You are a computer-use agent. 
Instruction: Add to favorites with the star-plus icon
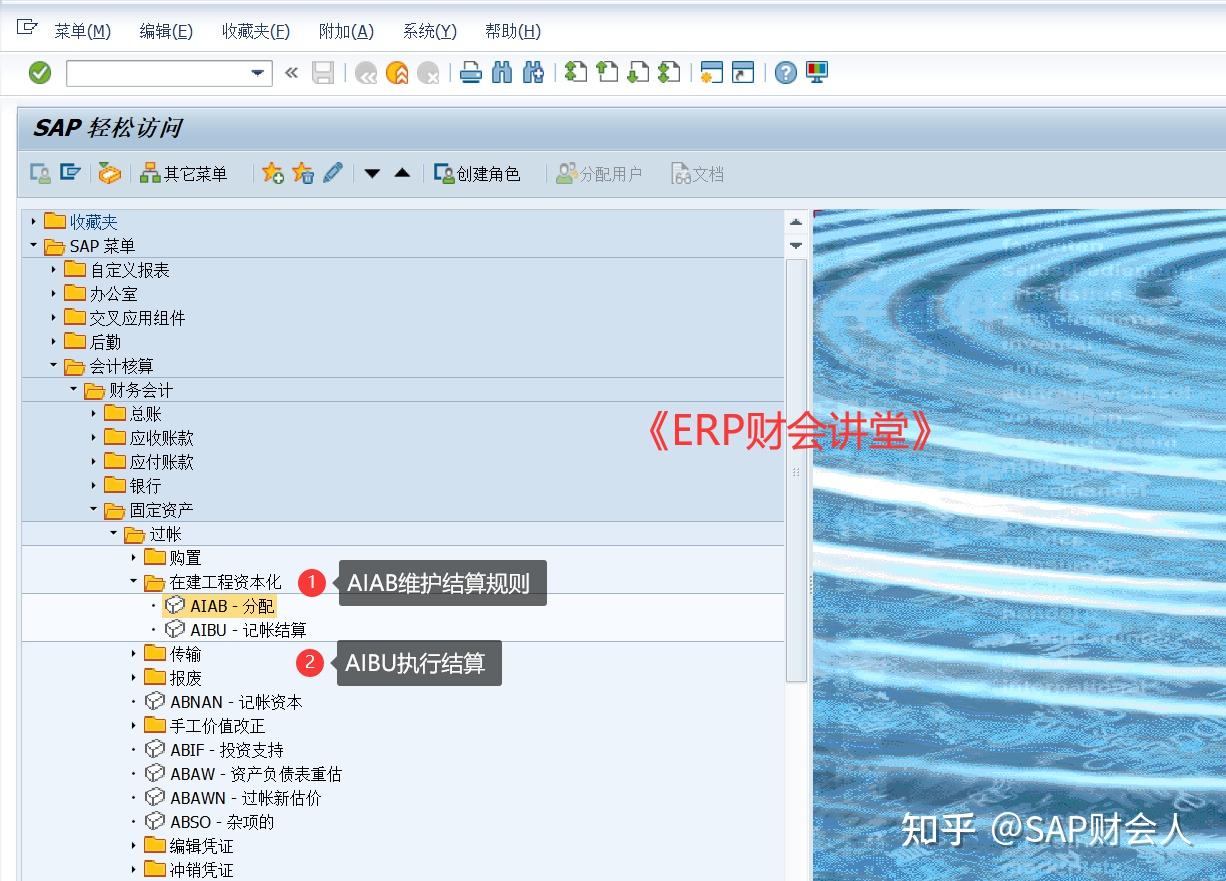[x=273, y=172]
